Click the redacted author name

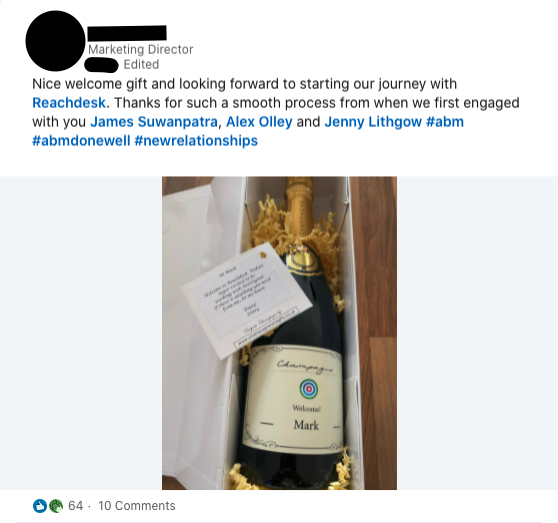click(127, 33)
